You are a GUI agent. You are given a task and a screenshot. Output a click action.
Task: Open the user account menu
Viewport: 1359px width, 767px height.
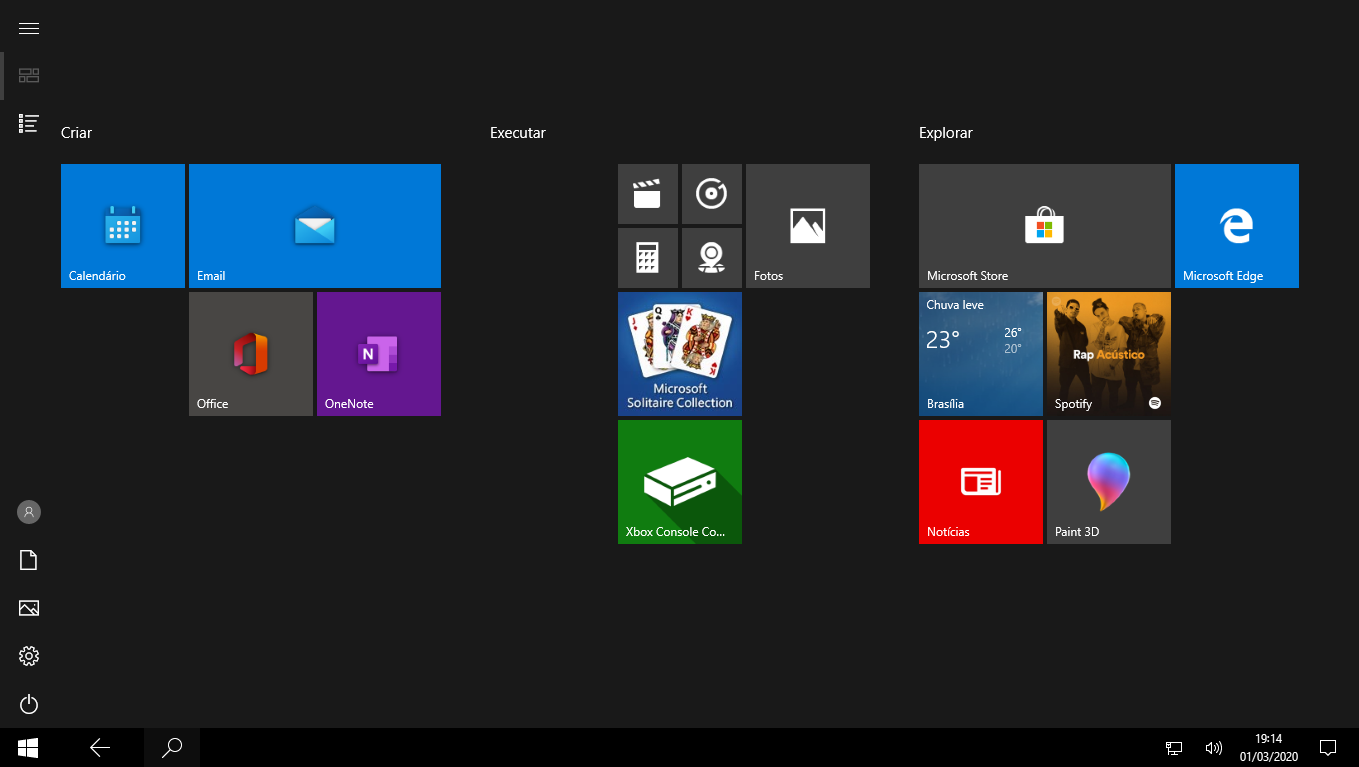click(29, 512)
